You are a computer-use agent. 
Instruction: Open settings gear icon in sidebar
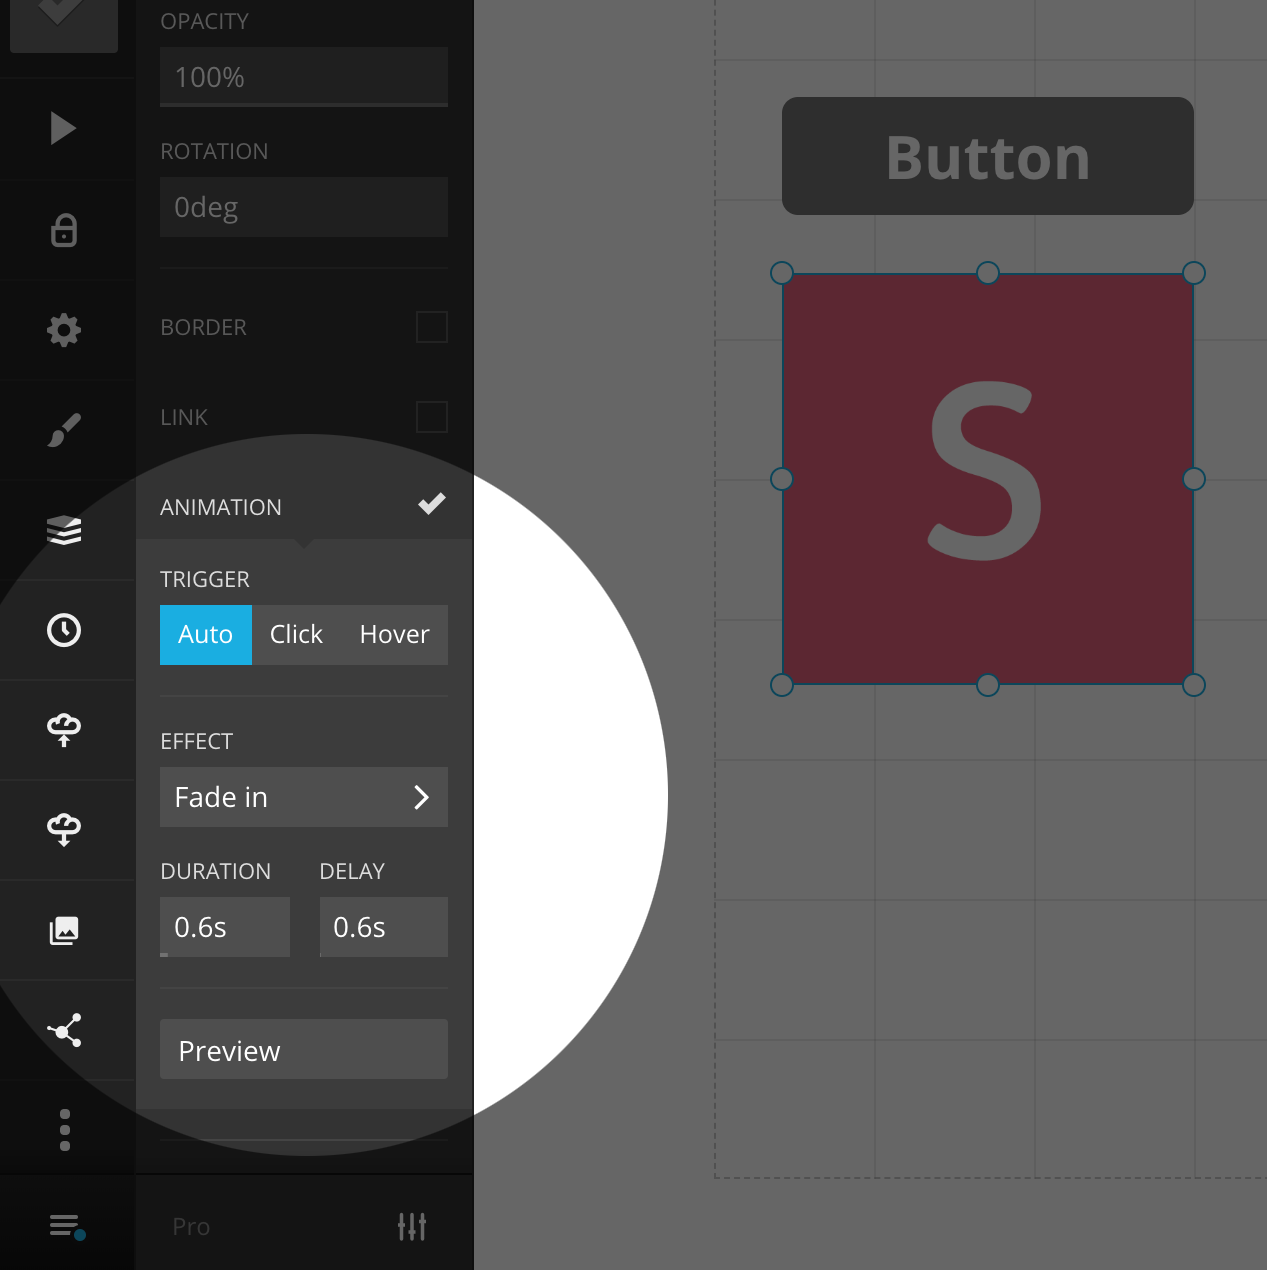coord(64,330)
